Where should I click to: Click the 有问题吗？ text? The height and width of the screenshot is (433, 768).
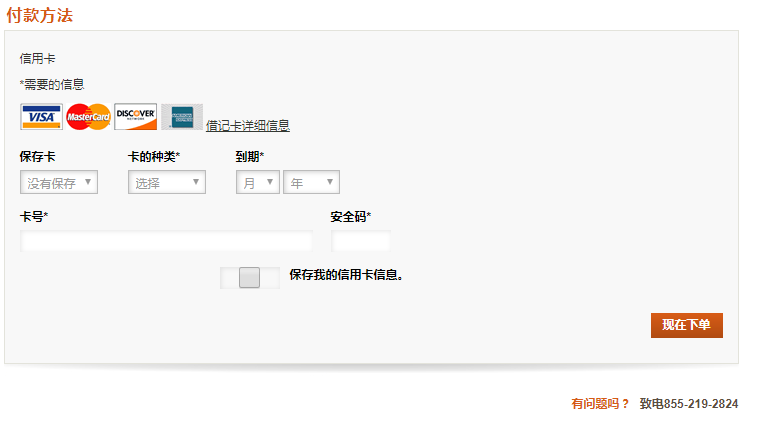click(600, 404)
